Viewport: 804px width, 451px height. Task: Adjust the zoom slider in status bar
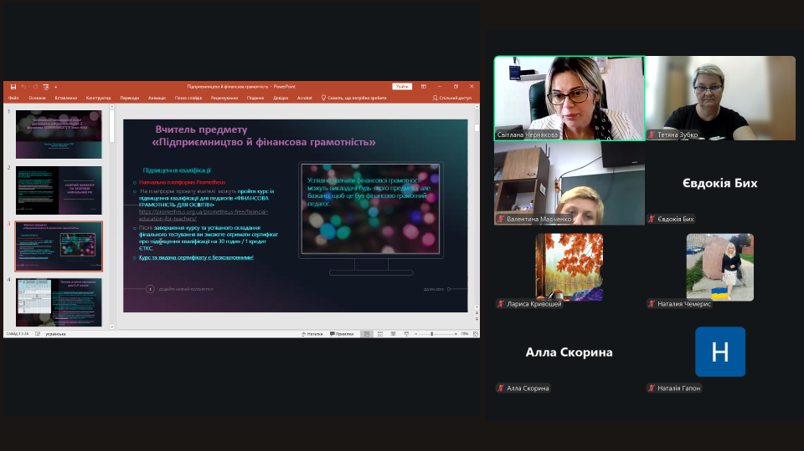[431, 334]
